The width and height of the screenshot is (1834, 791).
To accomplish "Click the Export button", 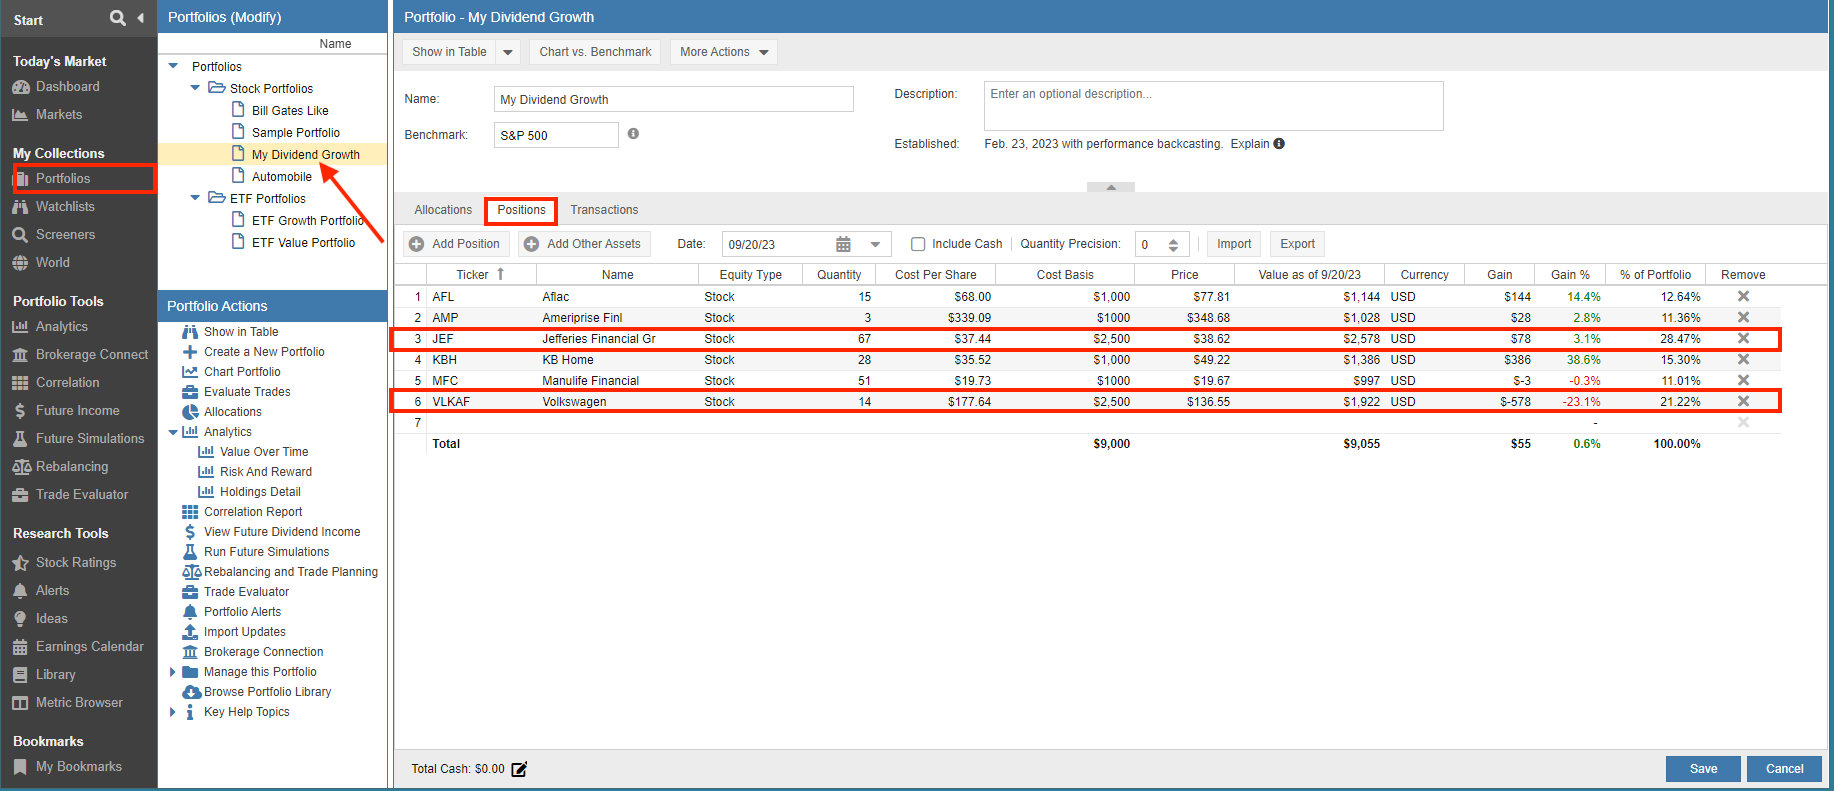I will (x=1297, y=244).
